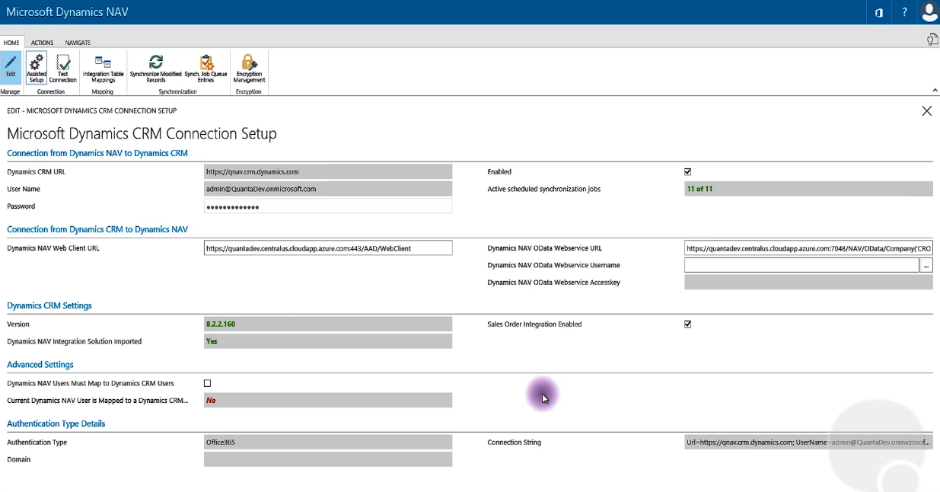Screen dimensions: 940x492
Task: Click the Authentication Type Office365 field
Action: pos(328,442)
